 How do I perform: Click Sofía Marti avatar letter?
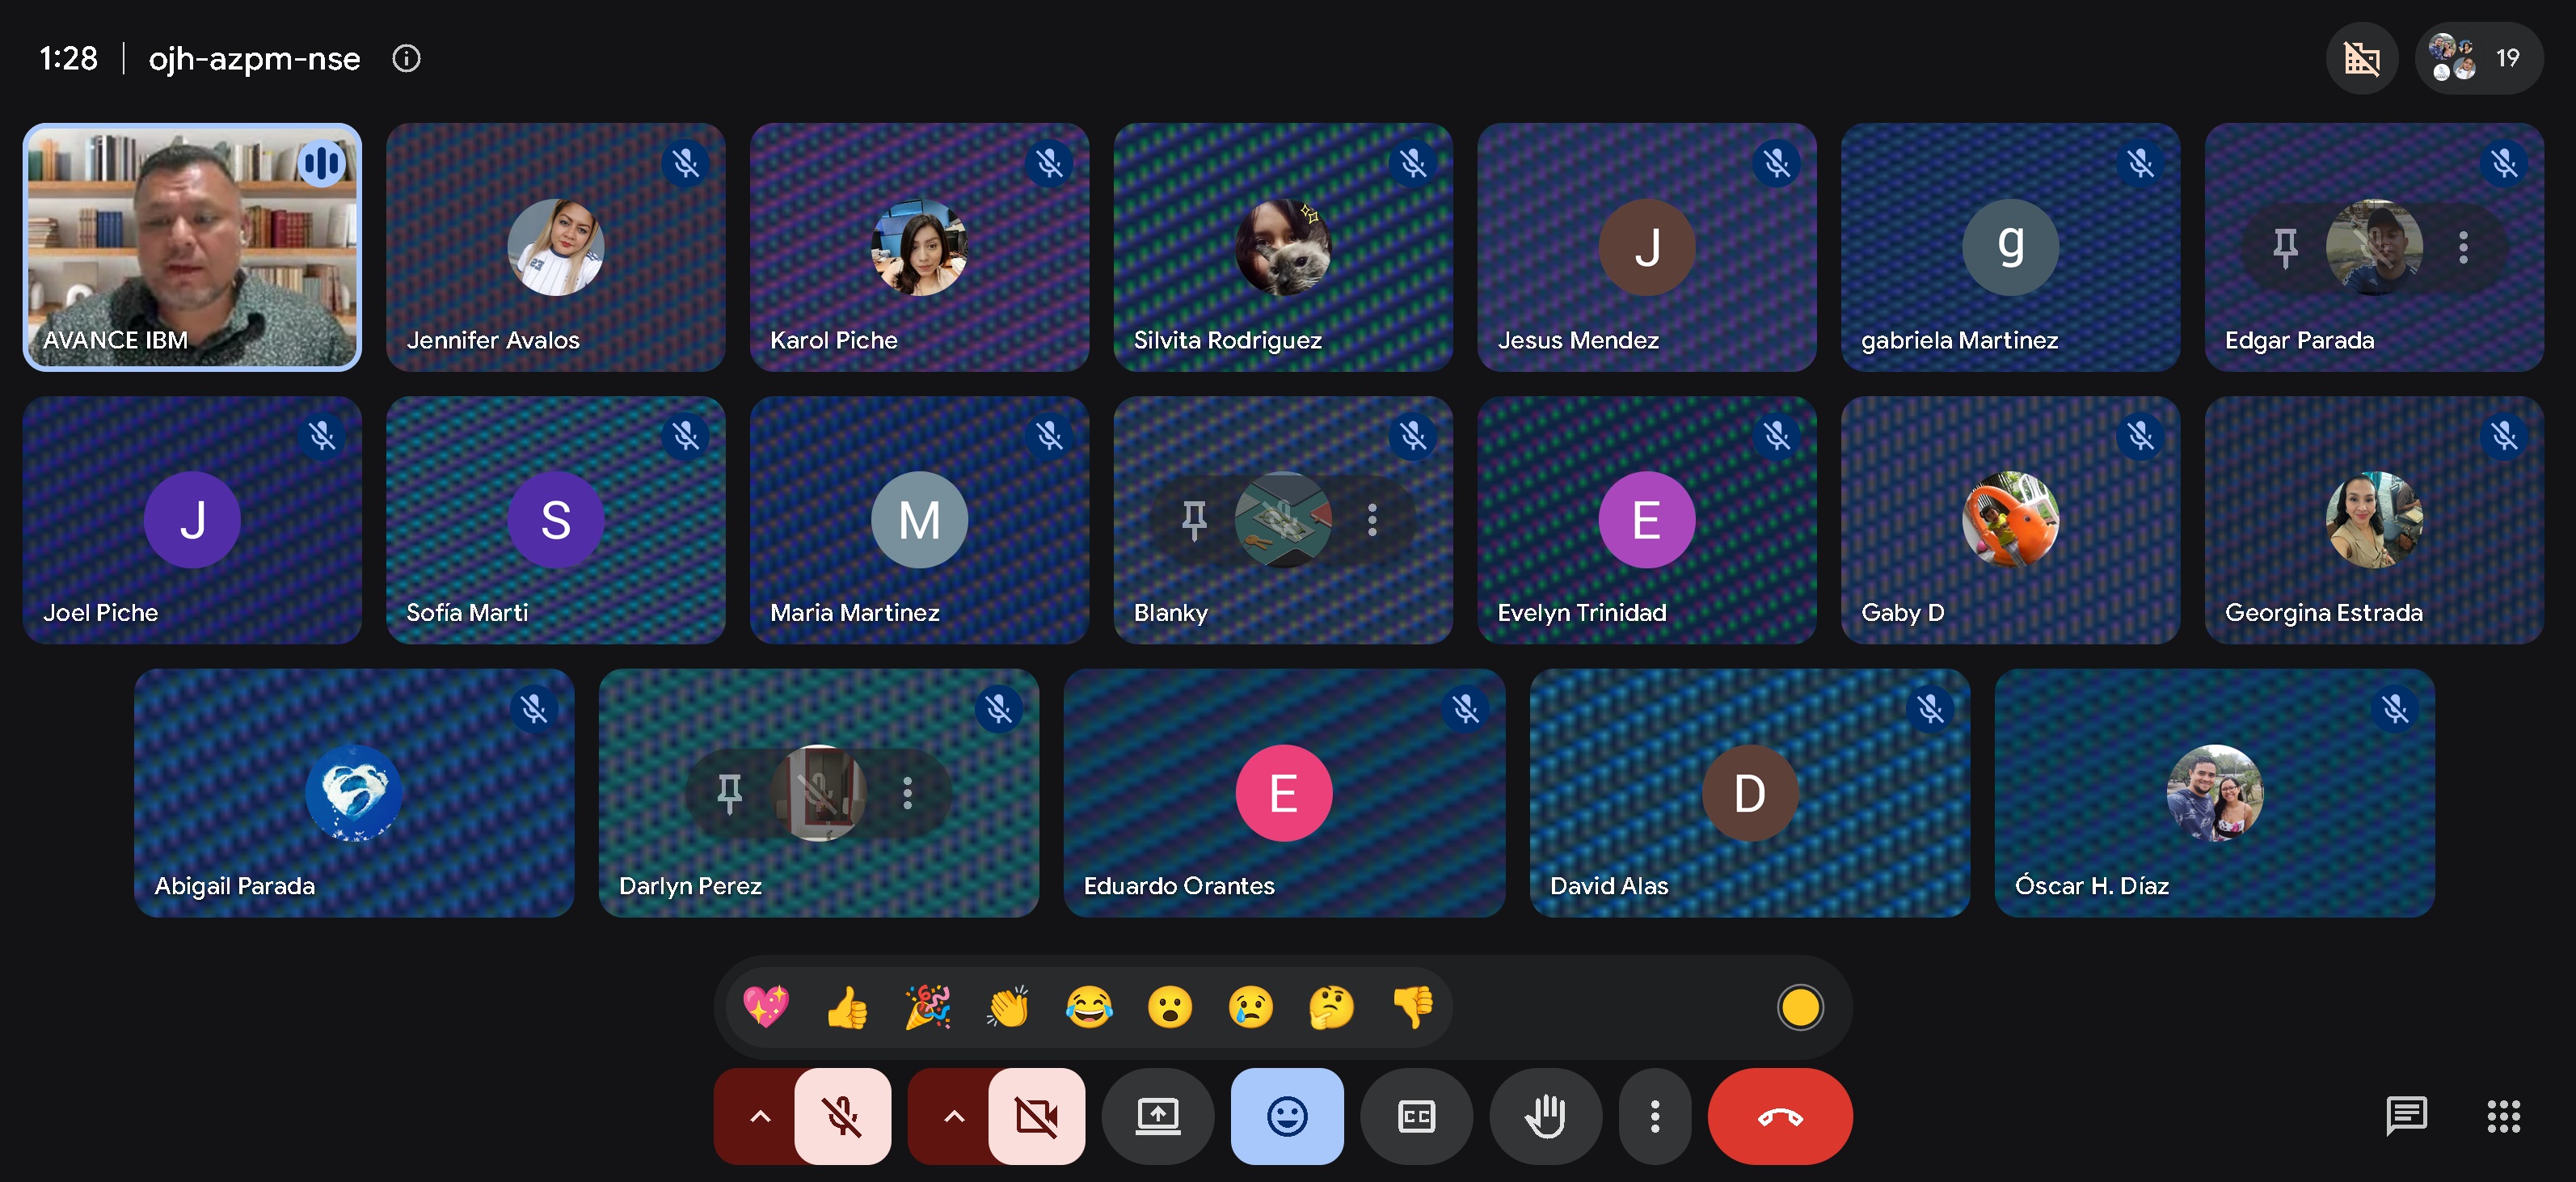[x=556, y=520]
